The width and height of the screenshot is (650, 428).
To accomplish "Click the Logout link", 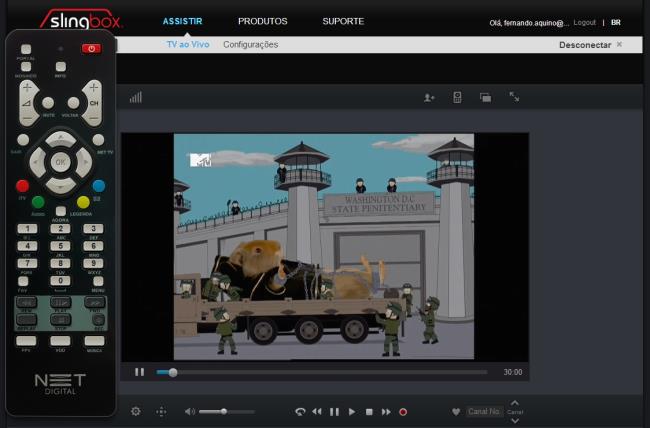I will pyautogui.click(x=585, y=22).
